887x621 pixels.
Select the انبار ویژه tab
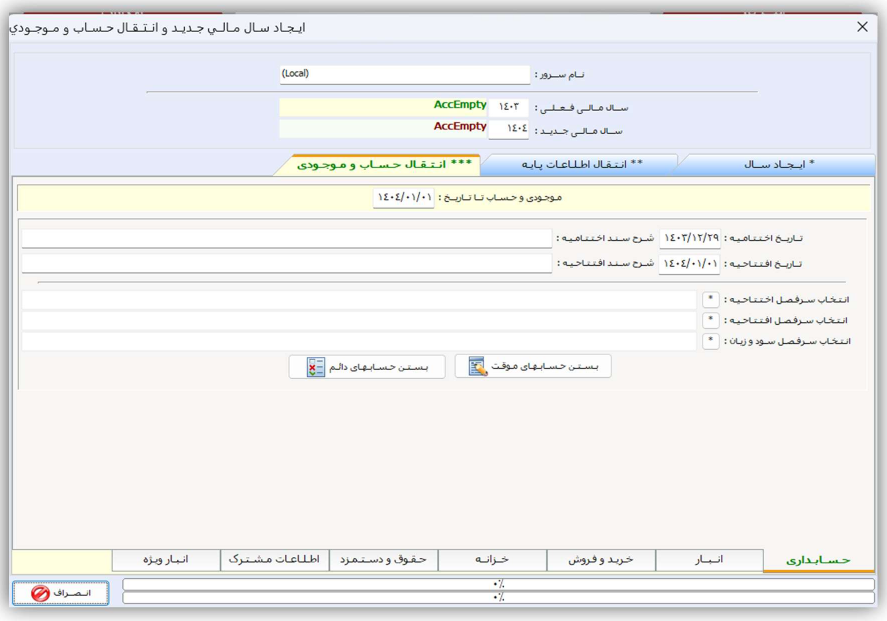click(x=166, y=559)
